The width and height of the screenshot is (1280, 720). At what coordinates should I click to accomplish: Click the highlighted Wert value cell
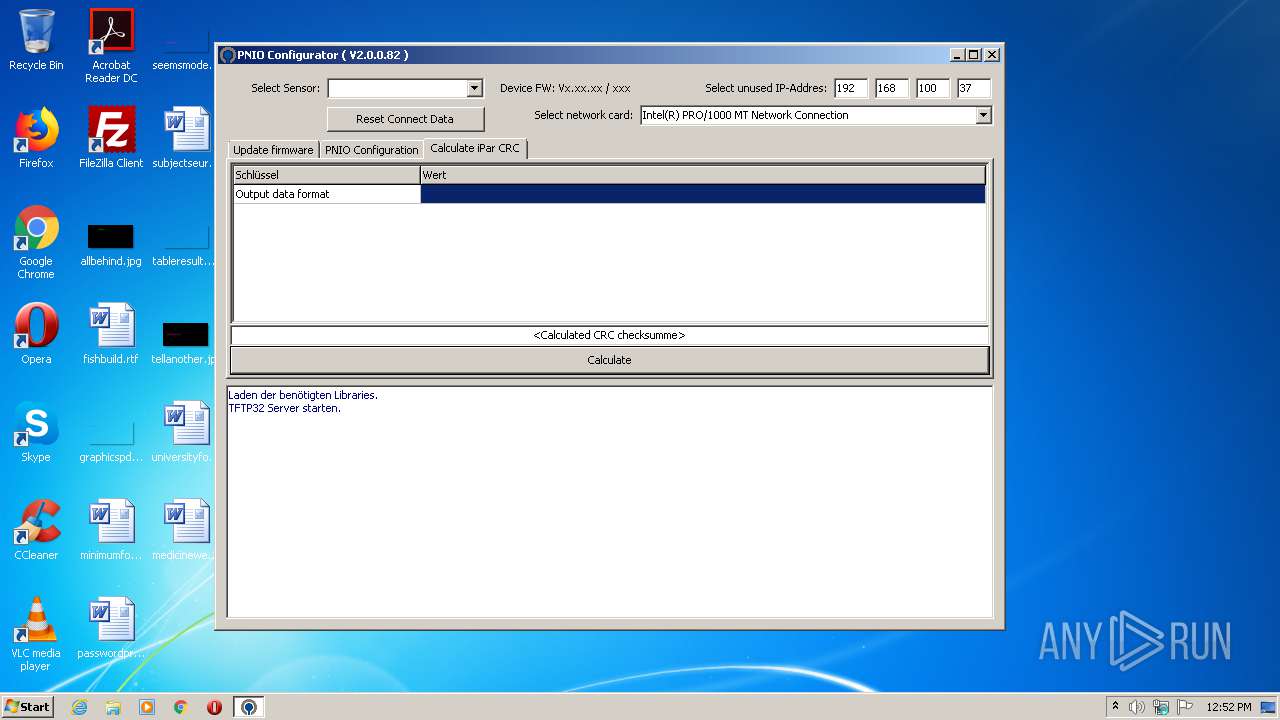[x=703, y=194]
